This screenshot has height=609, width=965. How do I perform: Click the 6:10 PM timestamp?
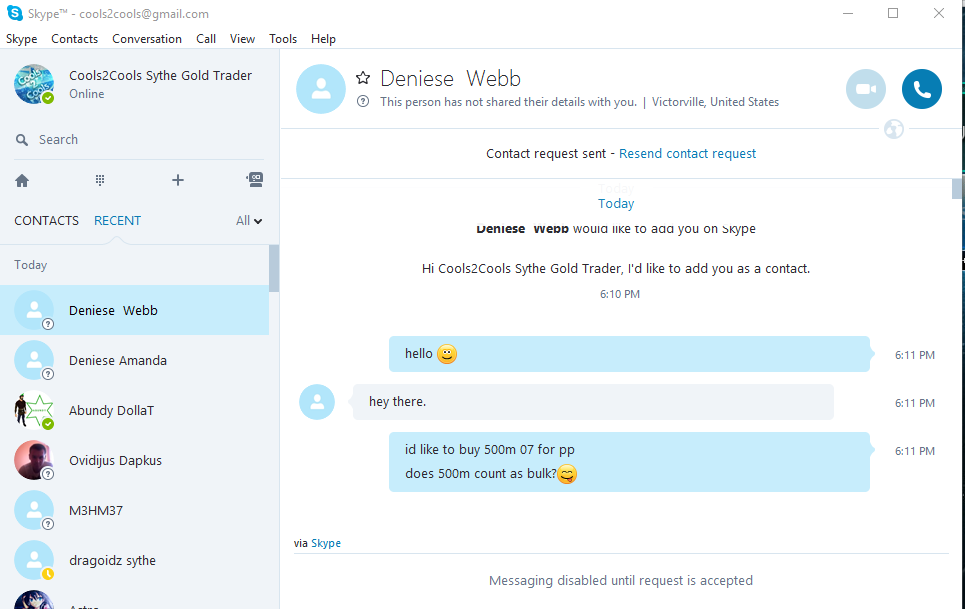(x=620, y=294)
